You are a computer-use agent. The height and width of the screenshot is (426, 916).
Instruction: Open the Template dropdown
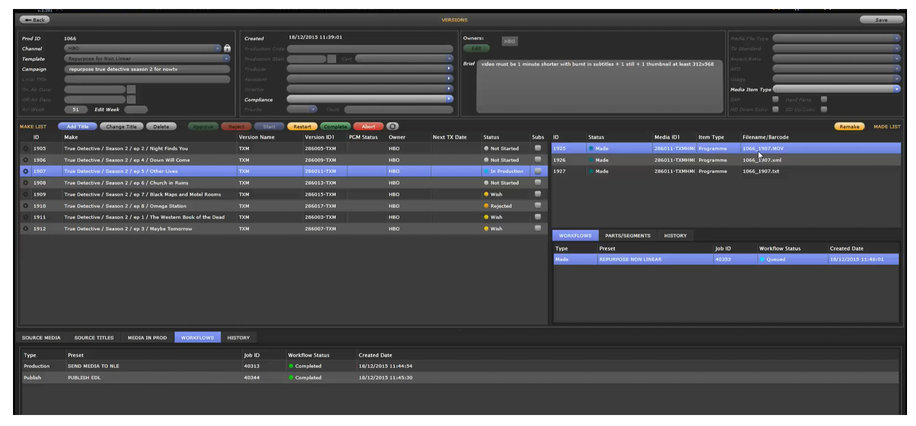[147, 58]
